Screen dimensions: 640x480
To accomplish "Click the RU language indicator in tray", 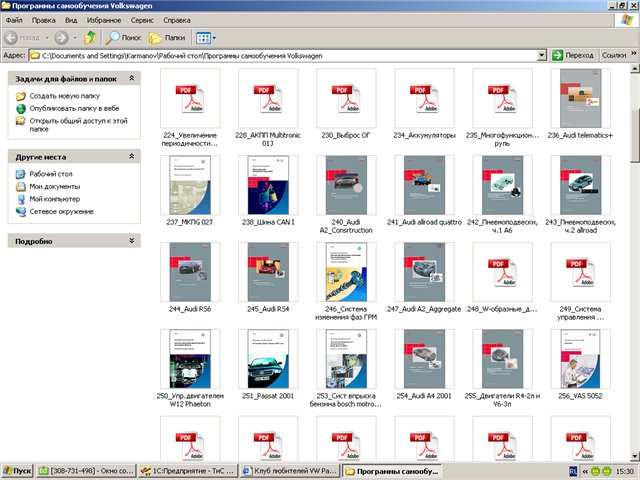I will (x=573, y=471).
